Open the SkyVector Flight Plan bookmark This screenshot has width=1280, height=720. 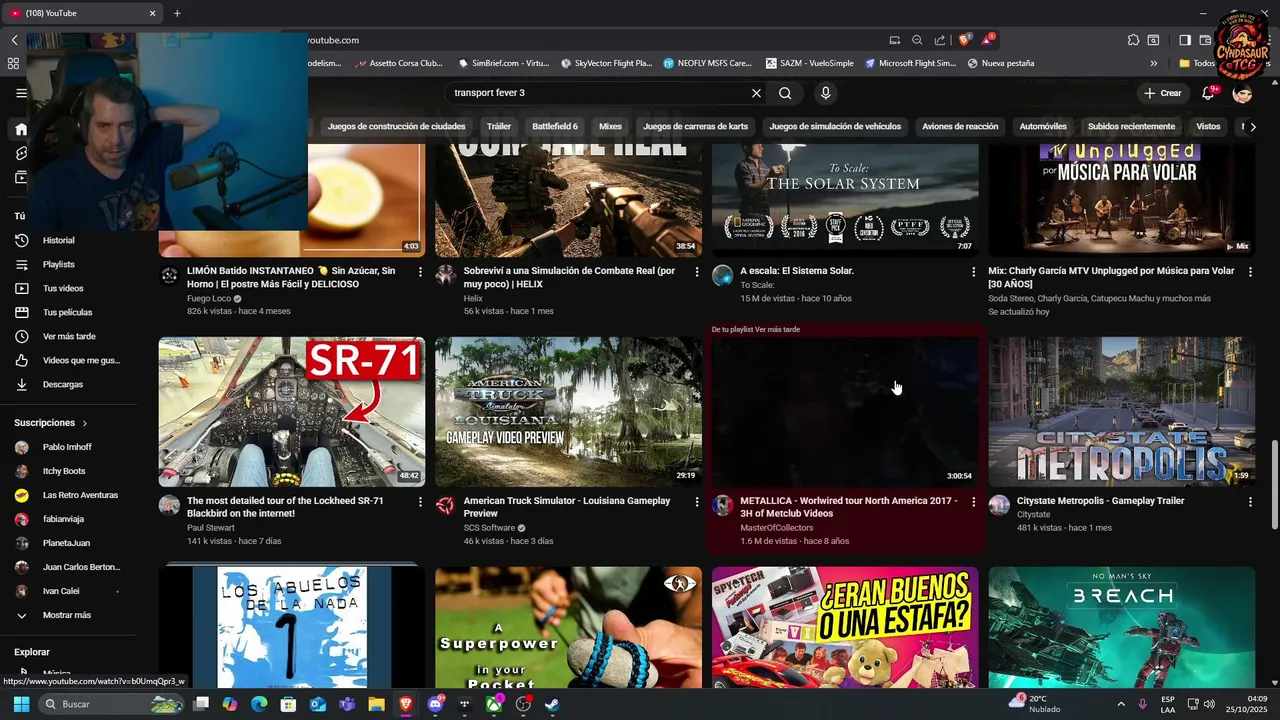pyautogui.click(x=606, y=63)
